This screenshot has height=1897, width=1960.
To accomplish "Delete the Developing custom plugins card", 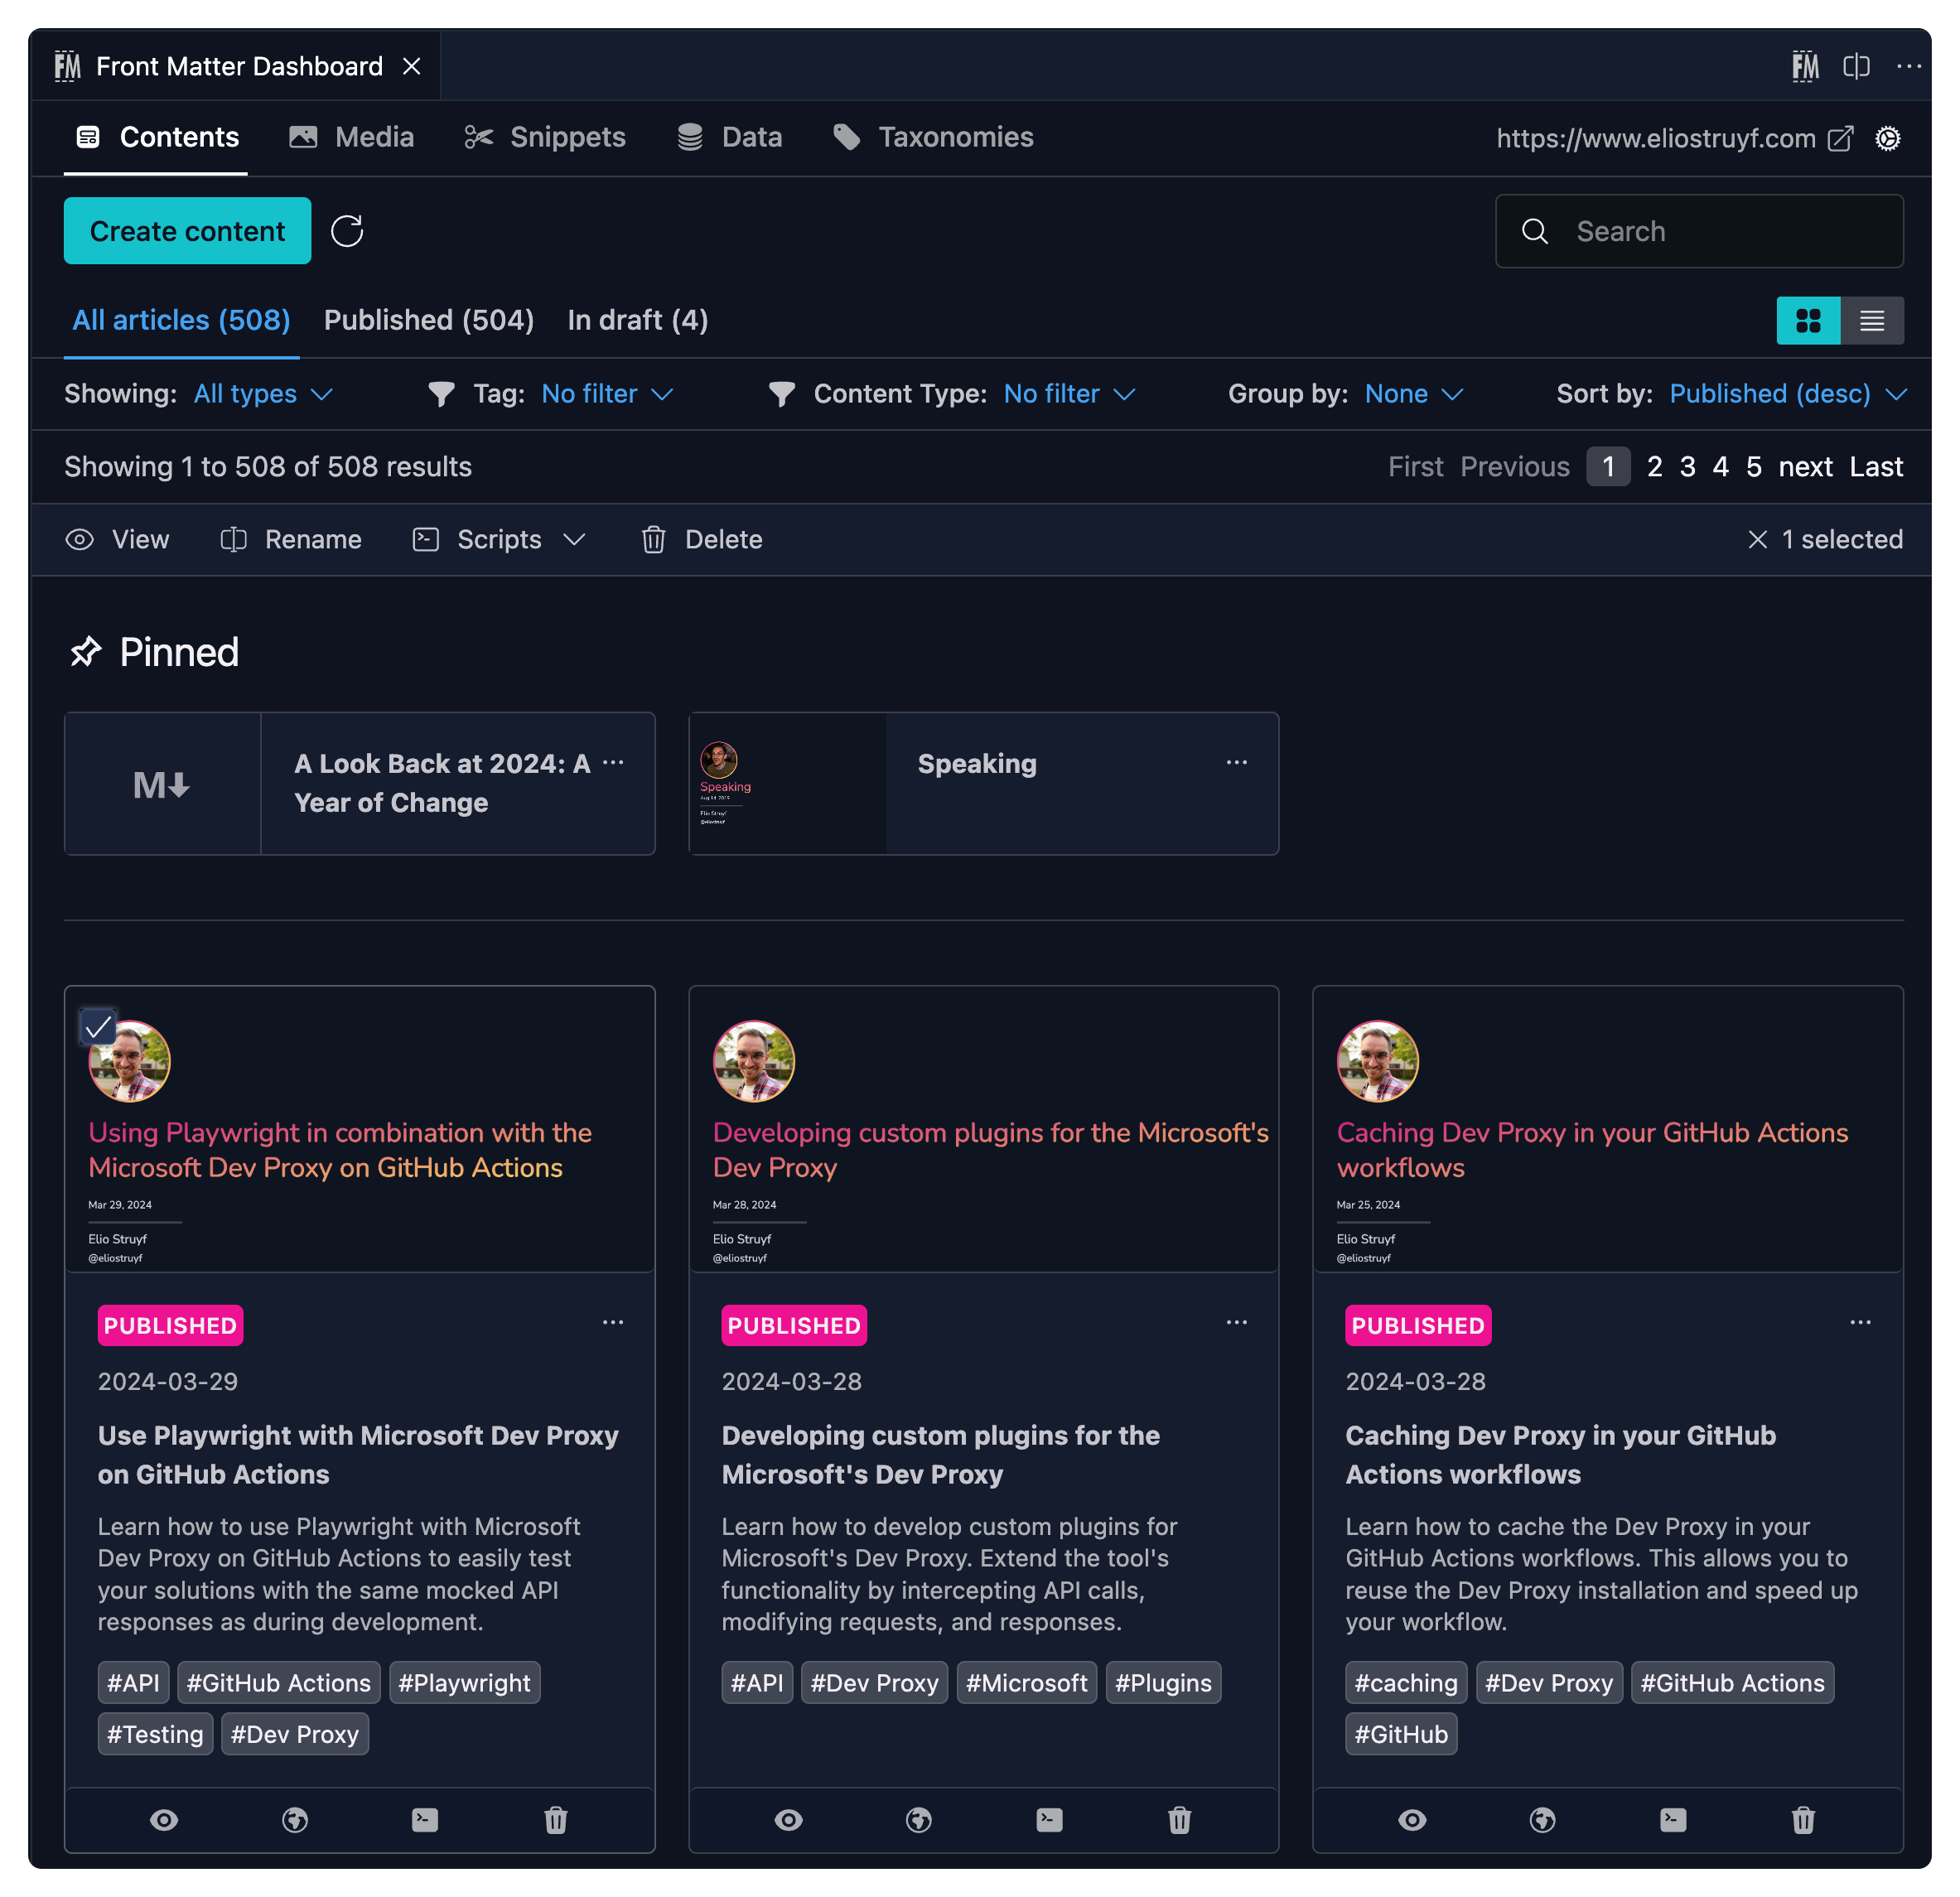I will [x=1179, y=1819].
